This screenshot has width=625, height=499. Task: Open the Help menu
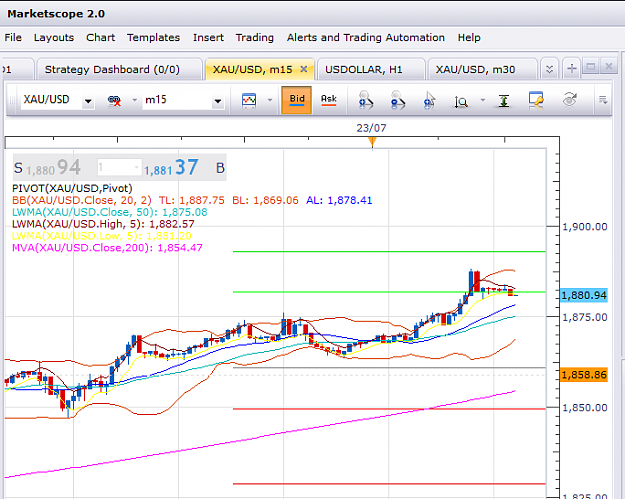pos(469,37)
